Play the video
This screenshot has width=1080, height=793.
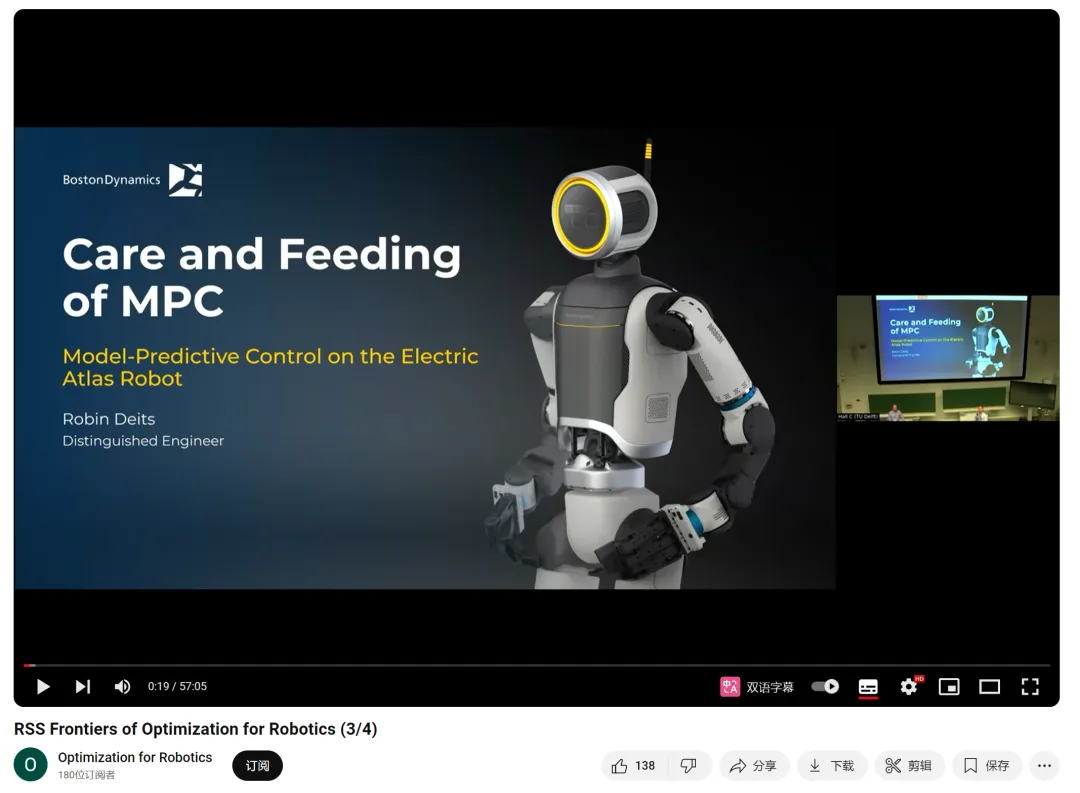click(43, 687)
